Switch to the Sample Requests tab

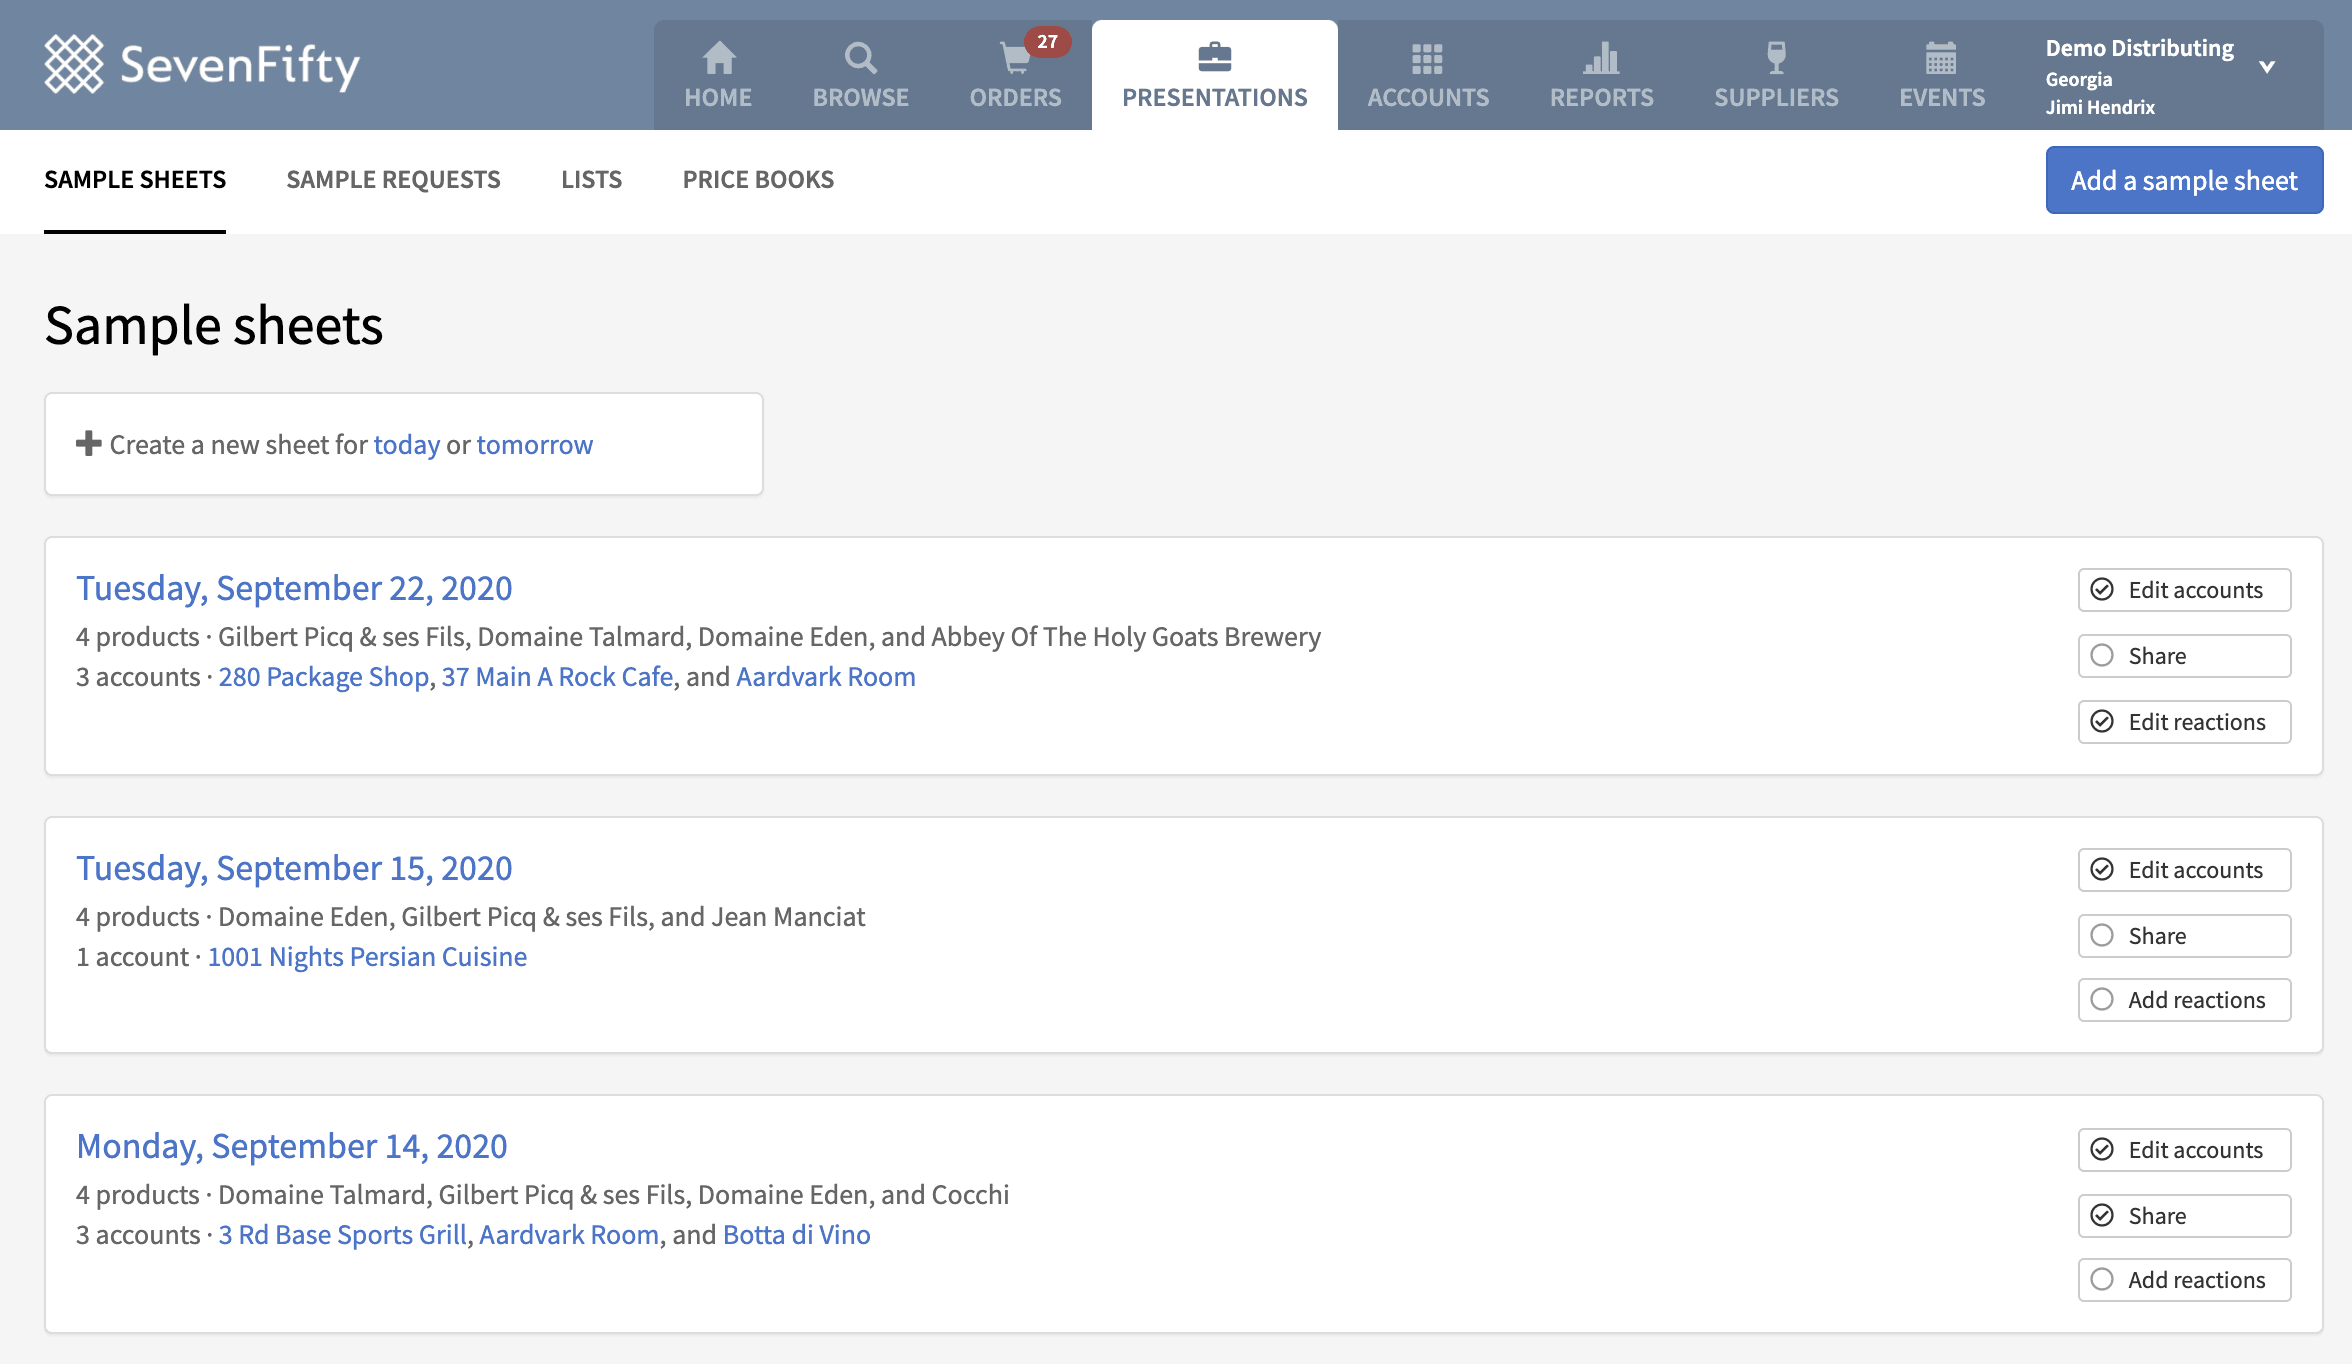(393, 180)
